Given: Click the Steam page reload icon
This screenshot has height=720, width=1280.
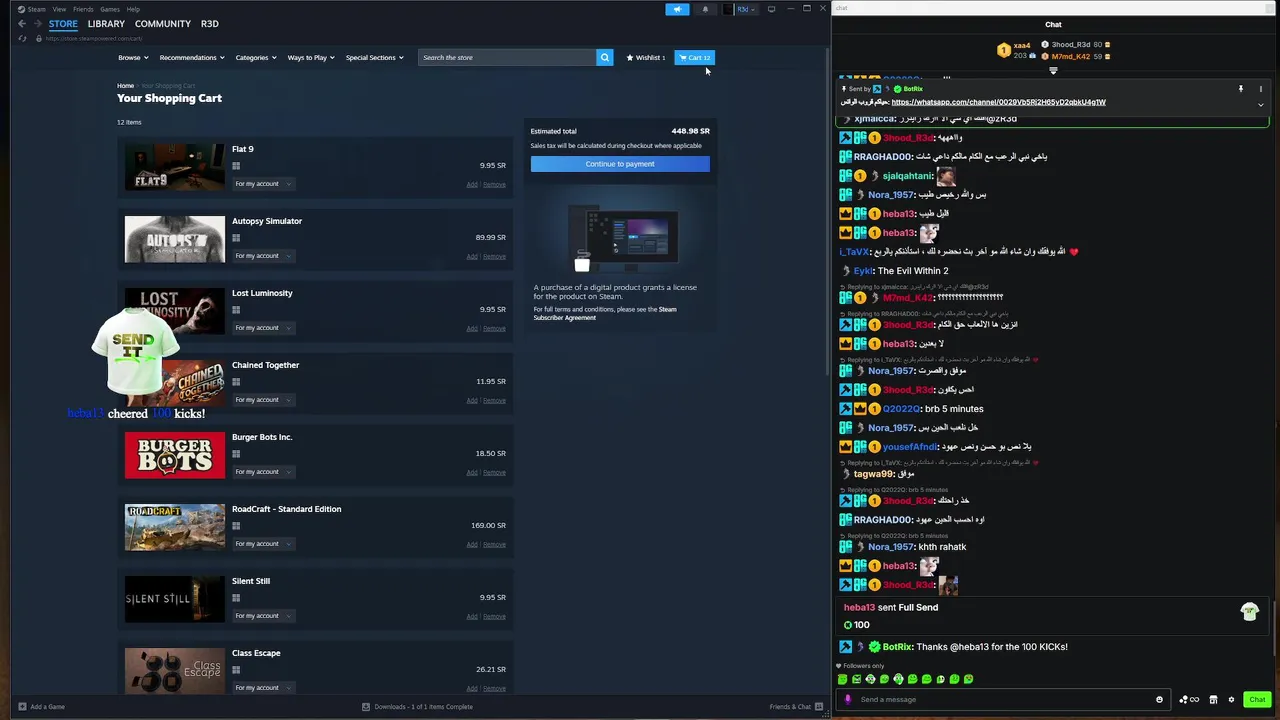Looking at the screenshot, I should pos(23,39).
